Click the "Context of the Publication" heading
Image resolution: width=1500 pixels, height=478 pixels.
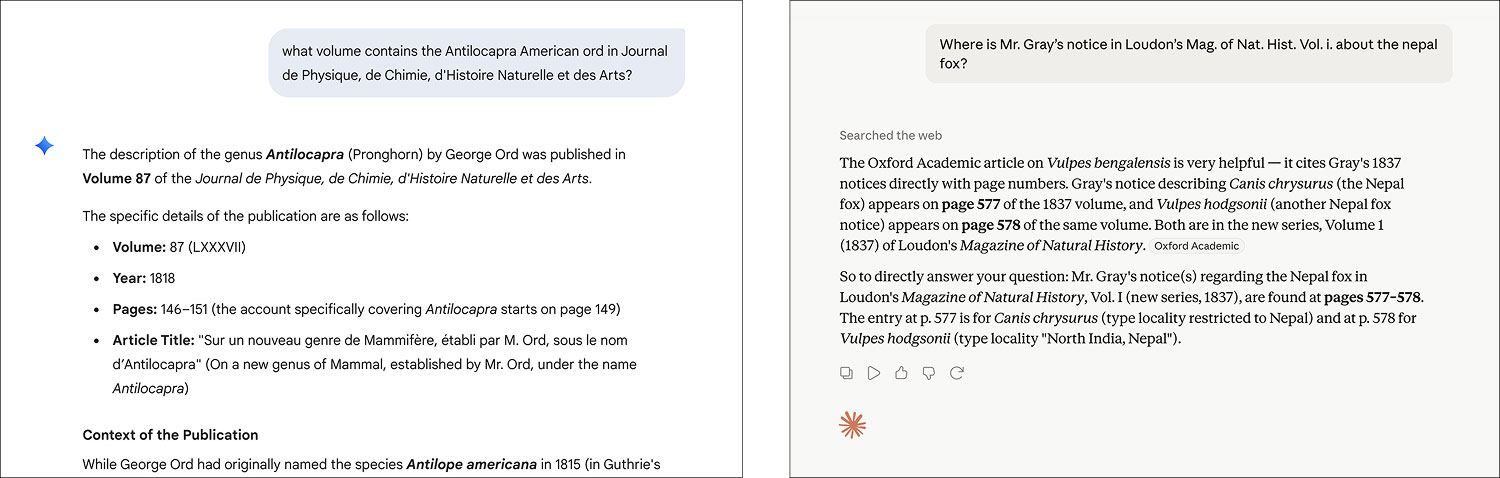170,435
